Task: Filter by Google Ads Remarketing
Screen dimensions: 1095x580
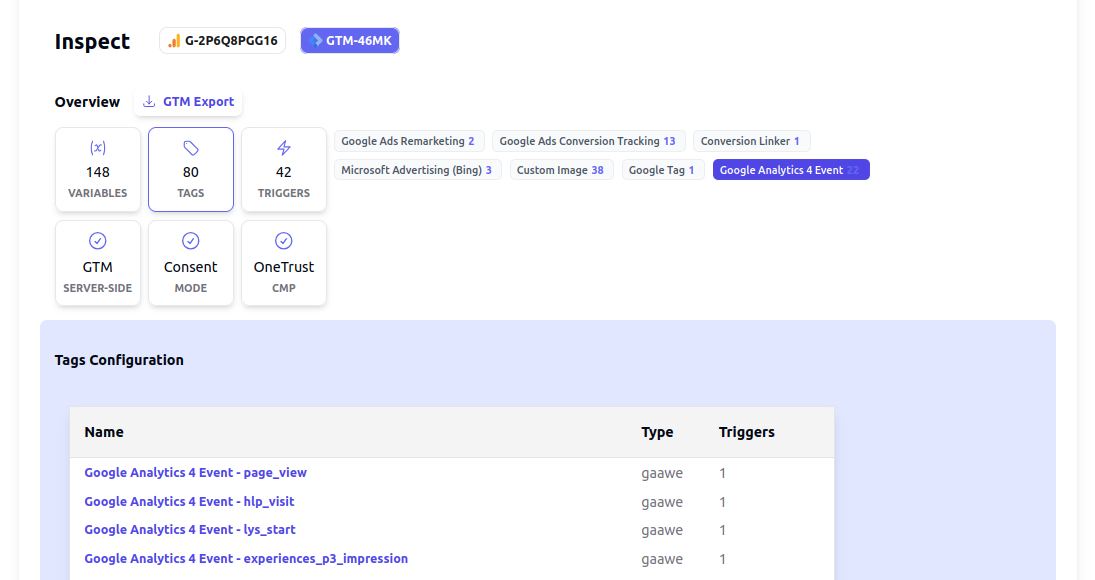Action: 409,141
